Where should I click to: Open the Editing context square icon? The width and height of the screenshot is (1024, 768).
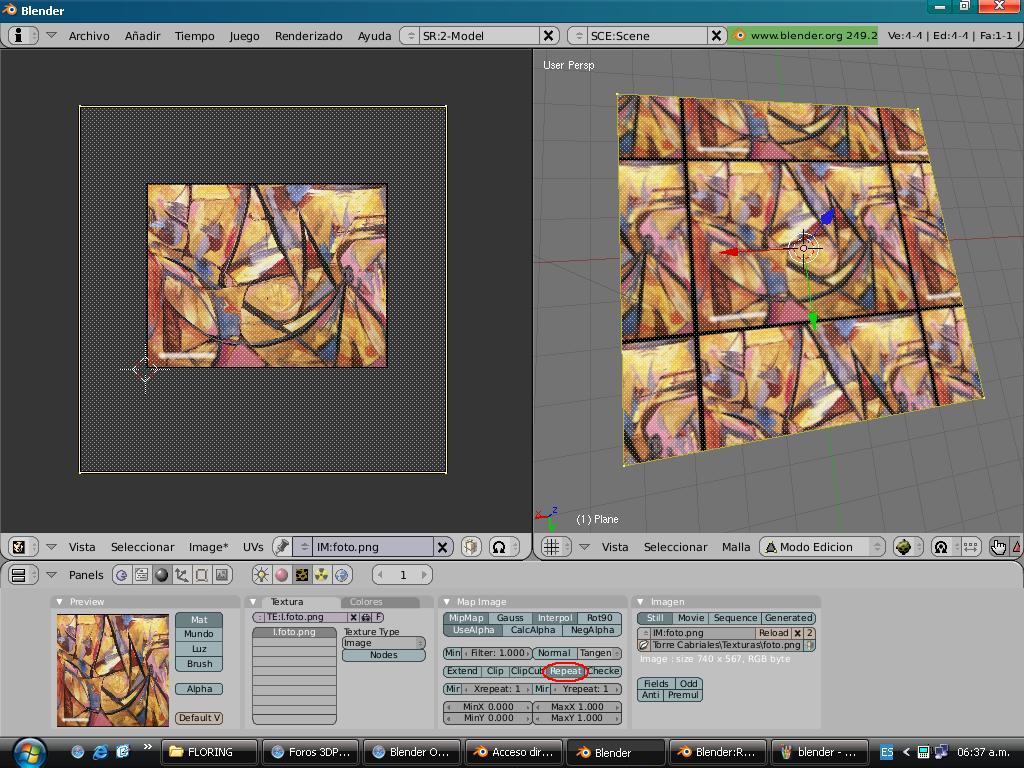click(x=202, y=575)
